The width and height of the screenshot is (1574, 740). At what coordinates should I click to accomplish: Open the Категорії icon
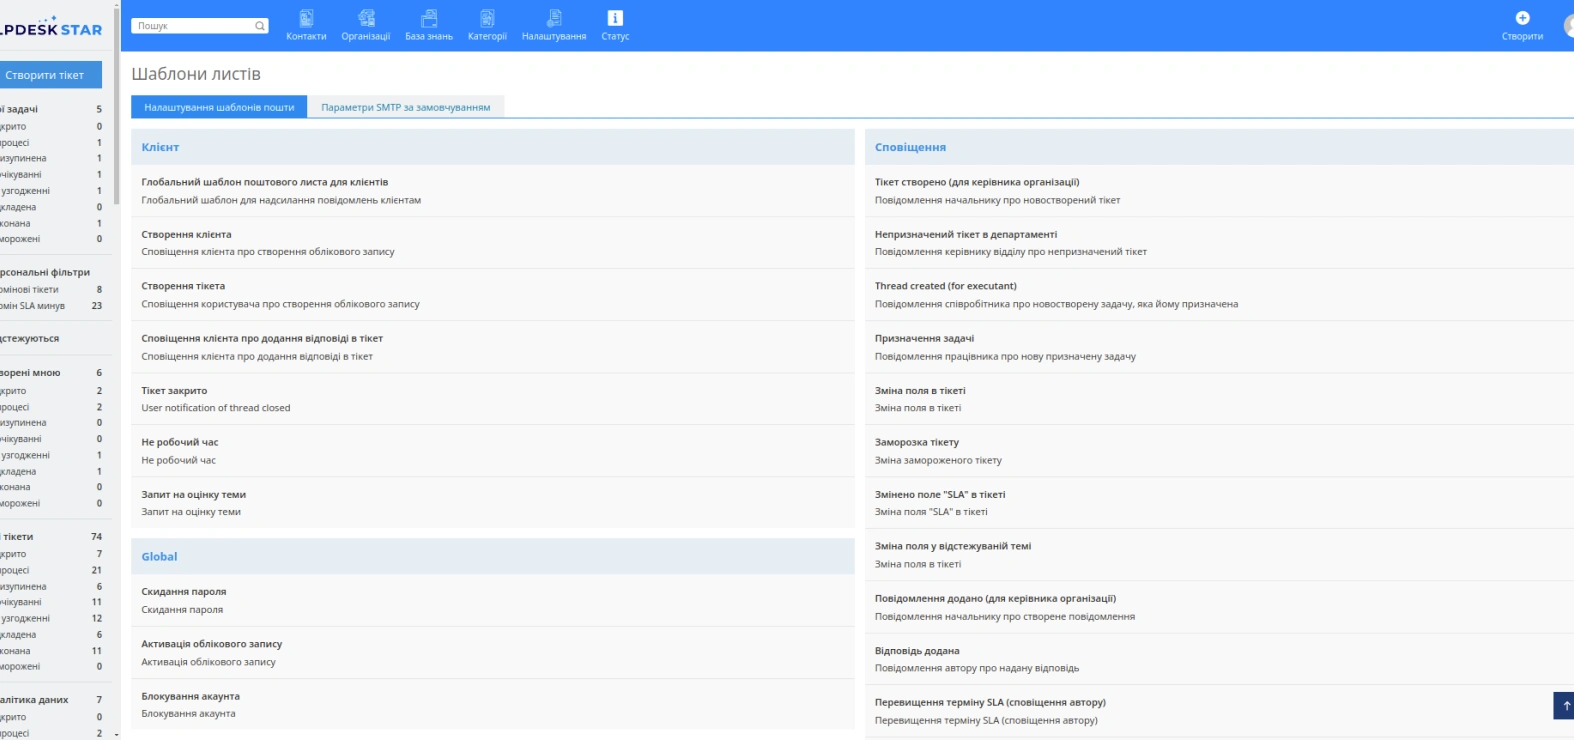pyautogui.click(x=487, y=25)
